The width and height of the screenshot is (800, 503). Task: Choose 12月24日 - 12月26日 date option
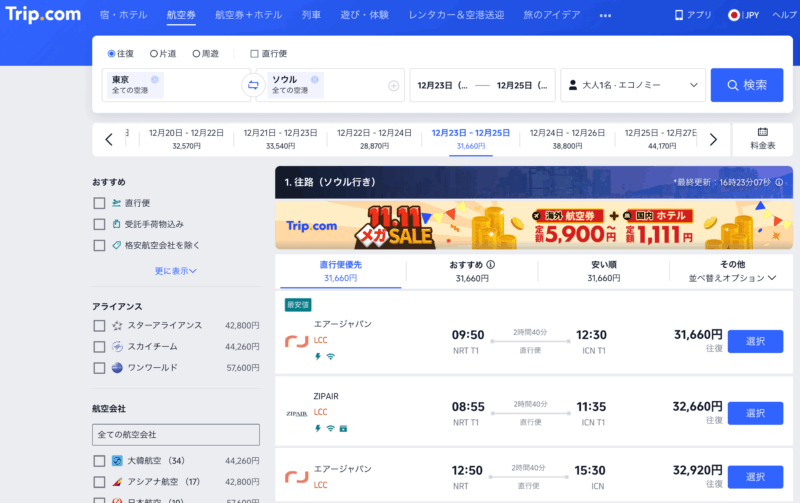tap(567, 139)
